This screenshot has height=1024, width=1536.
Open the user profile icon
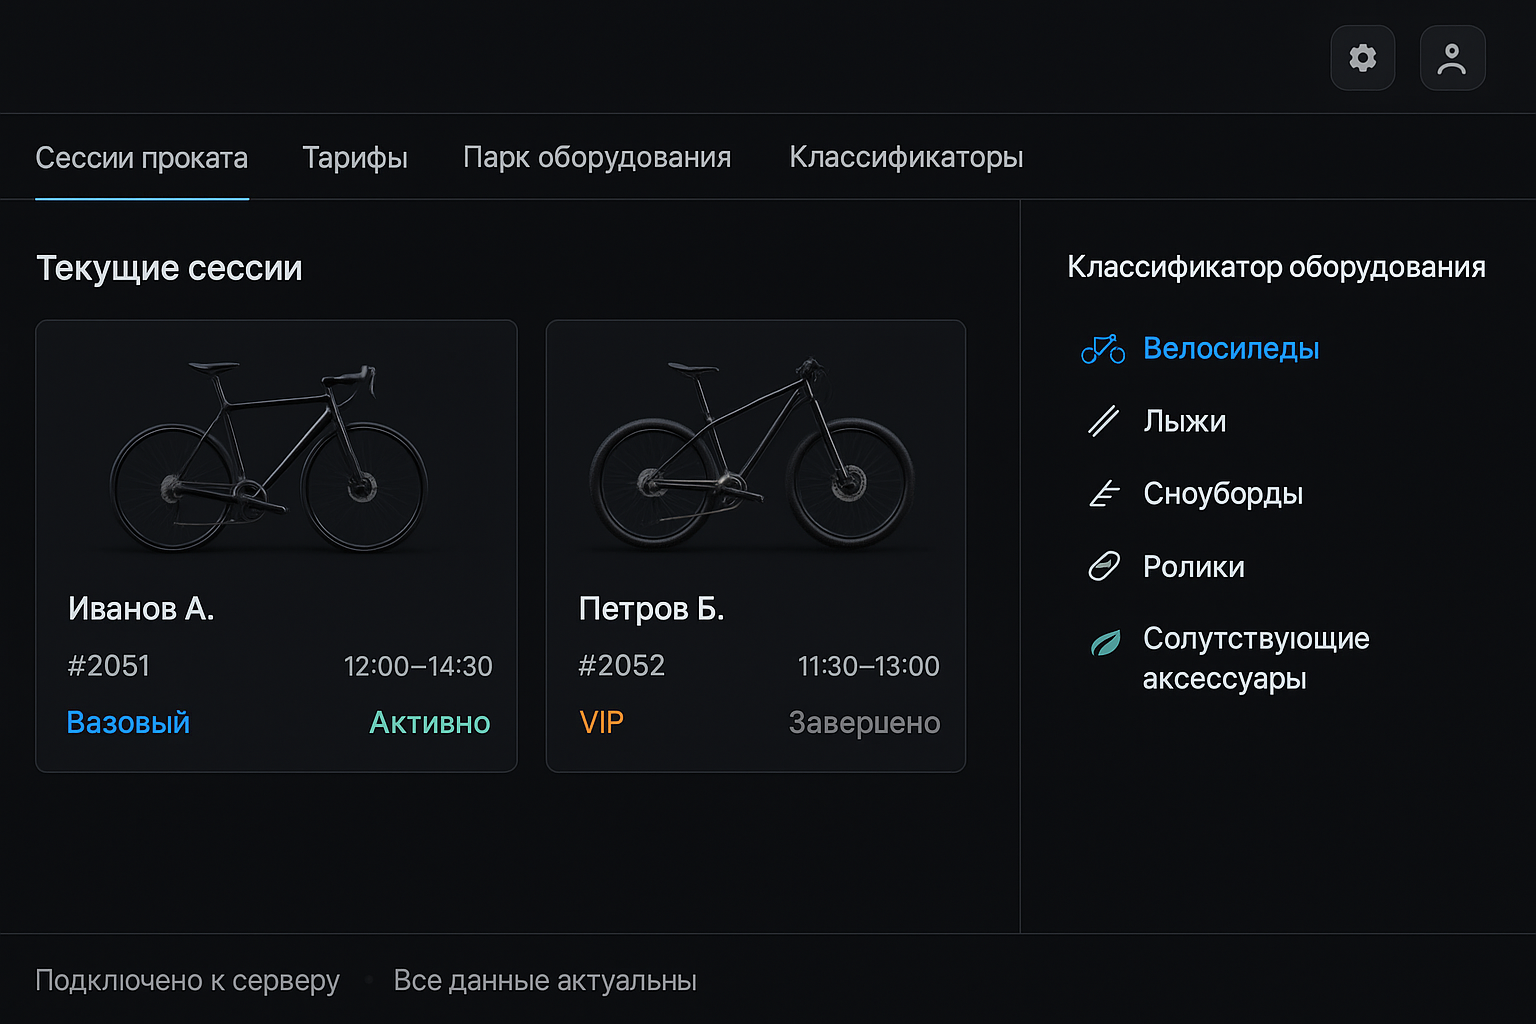coord(1452,58)
